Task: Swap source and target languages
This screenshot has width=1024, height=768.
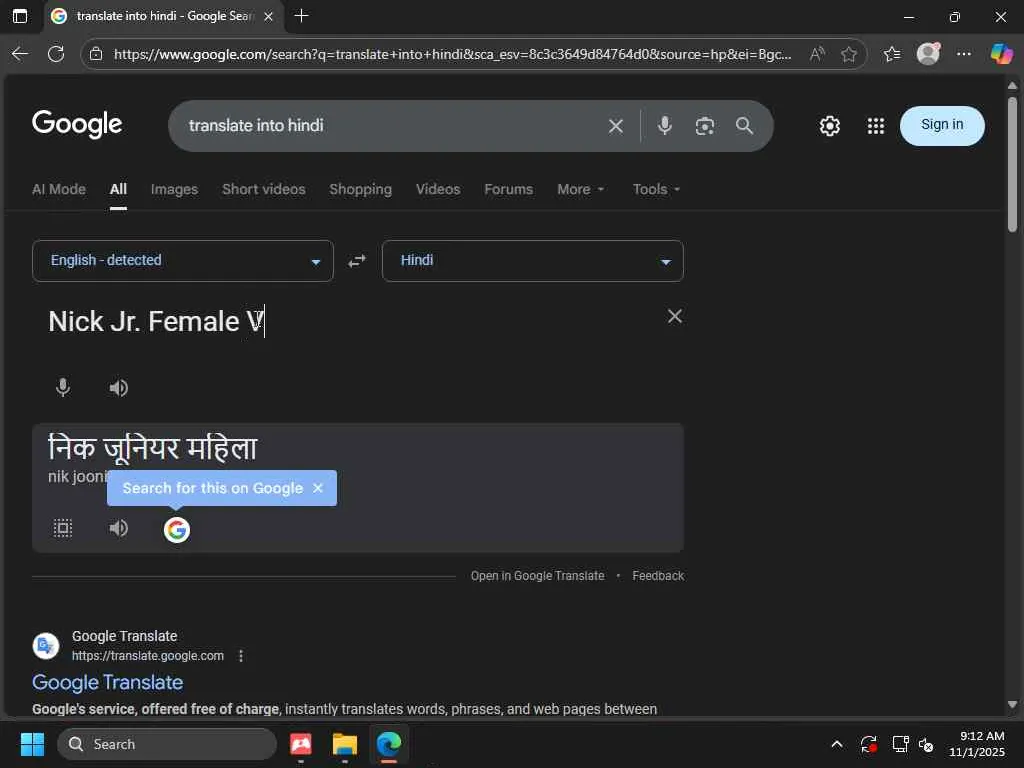Action: [357, 261]
